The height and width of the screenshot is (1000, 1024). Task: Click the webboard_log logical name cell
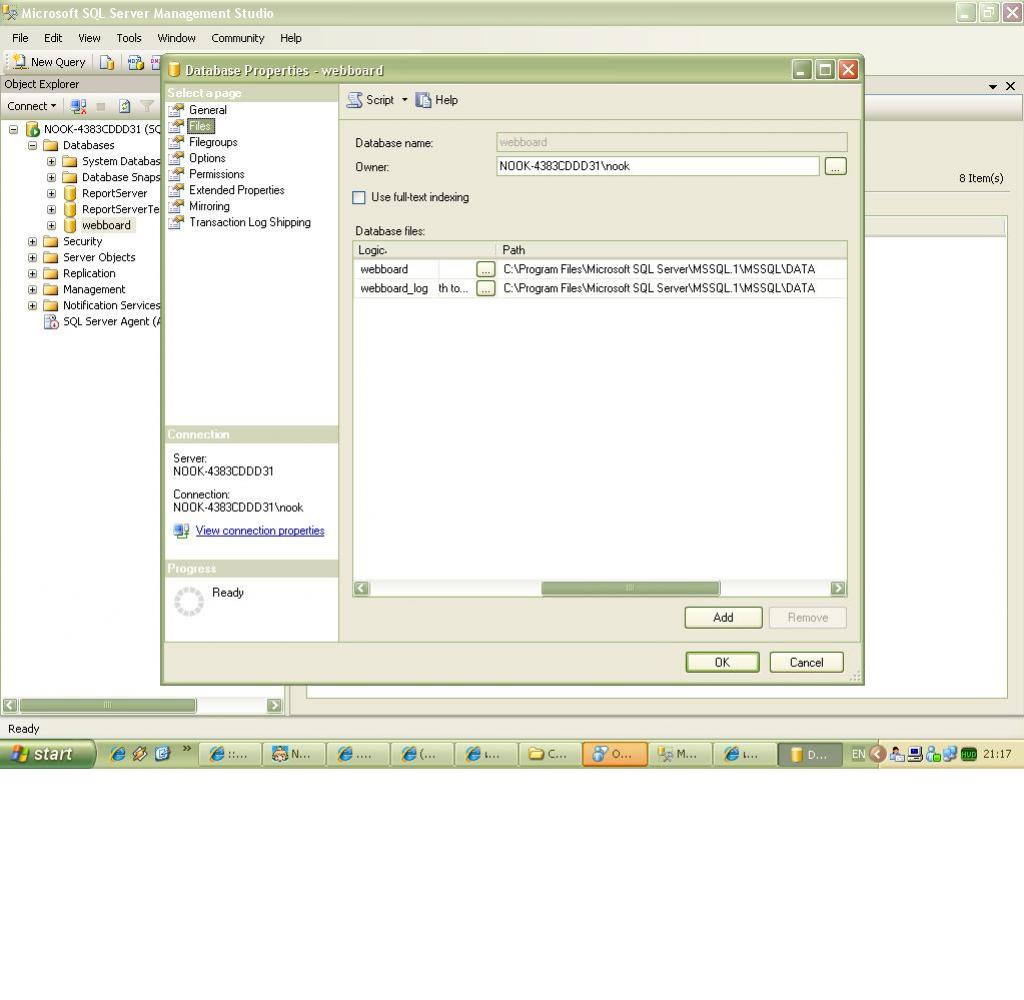394,288
